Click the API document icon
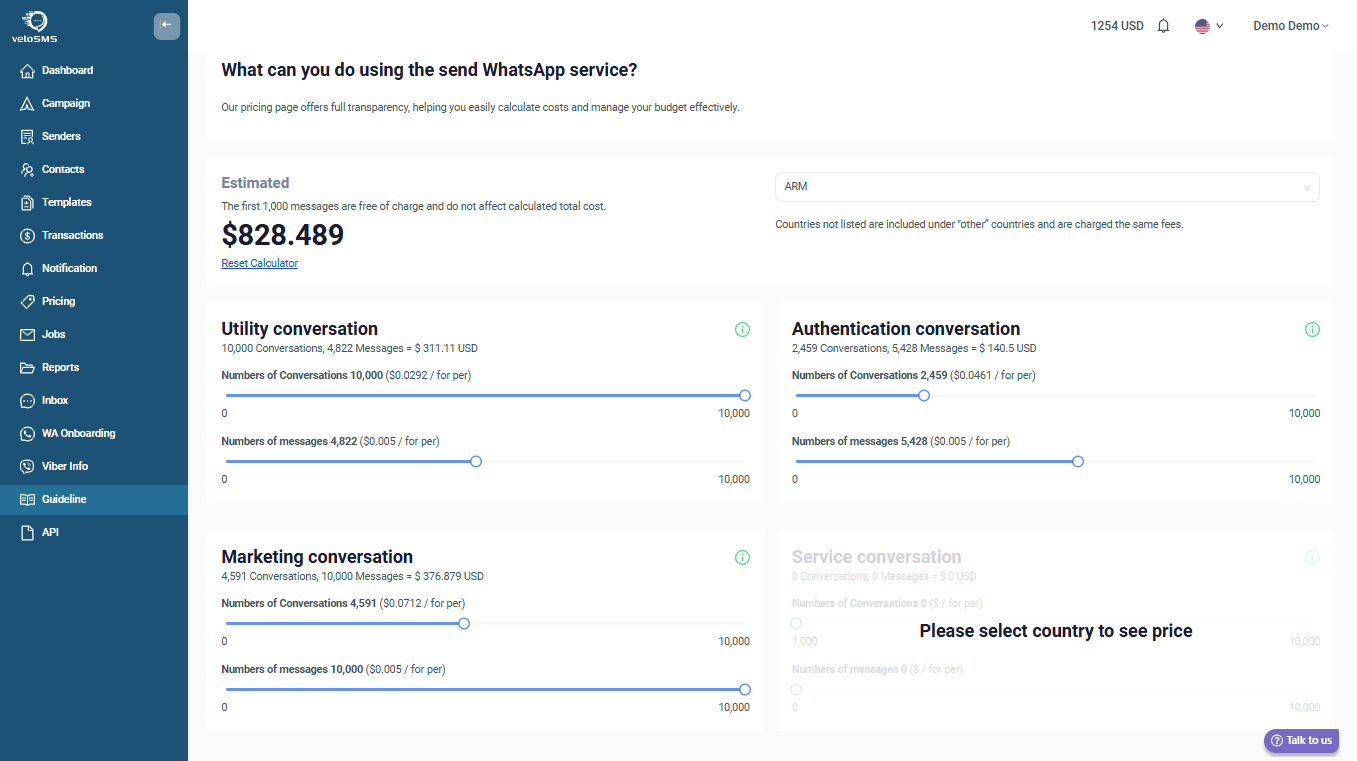Image resolution: width=1357 pixels, height=761 pixels. (x=27, y=533)
